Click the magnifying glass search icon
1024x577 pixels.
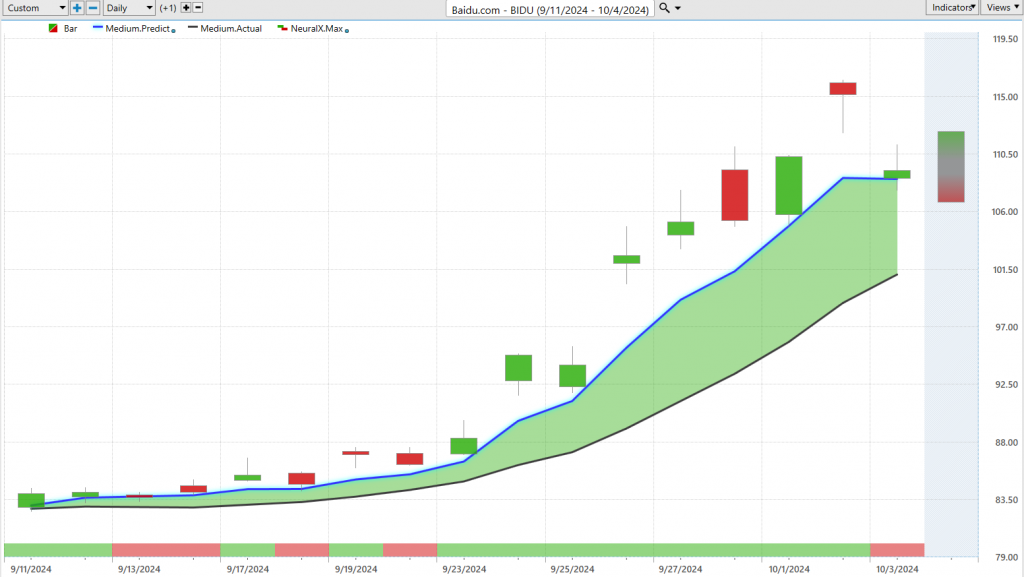click(664, 8)
